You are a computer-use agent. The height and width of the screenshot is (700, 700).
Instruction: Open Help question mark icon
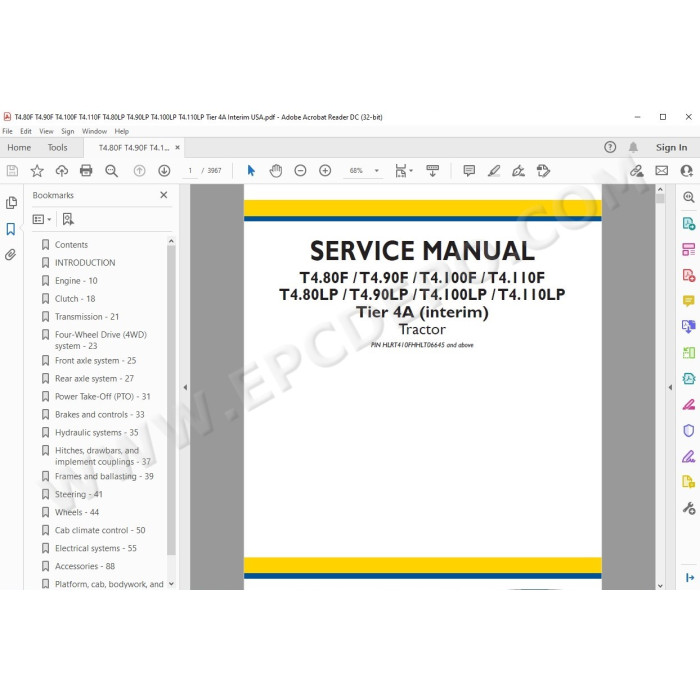[610, 147]
